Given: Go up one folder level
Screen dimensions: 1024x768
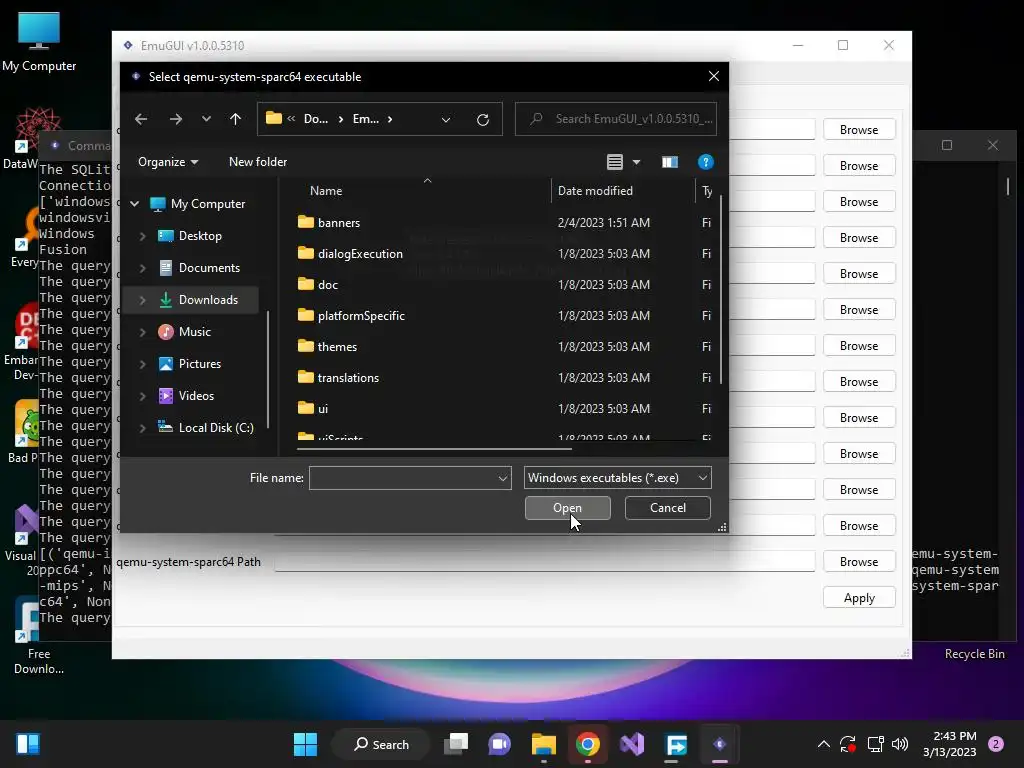Looking at the screenshot, I should pos(236,119).
